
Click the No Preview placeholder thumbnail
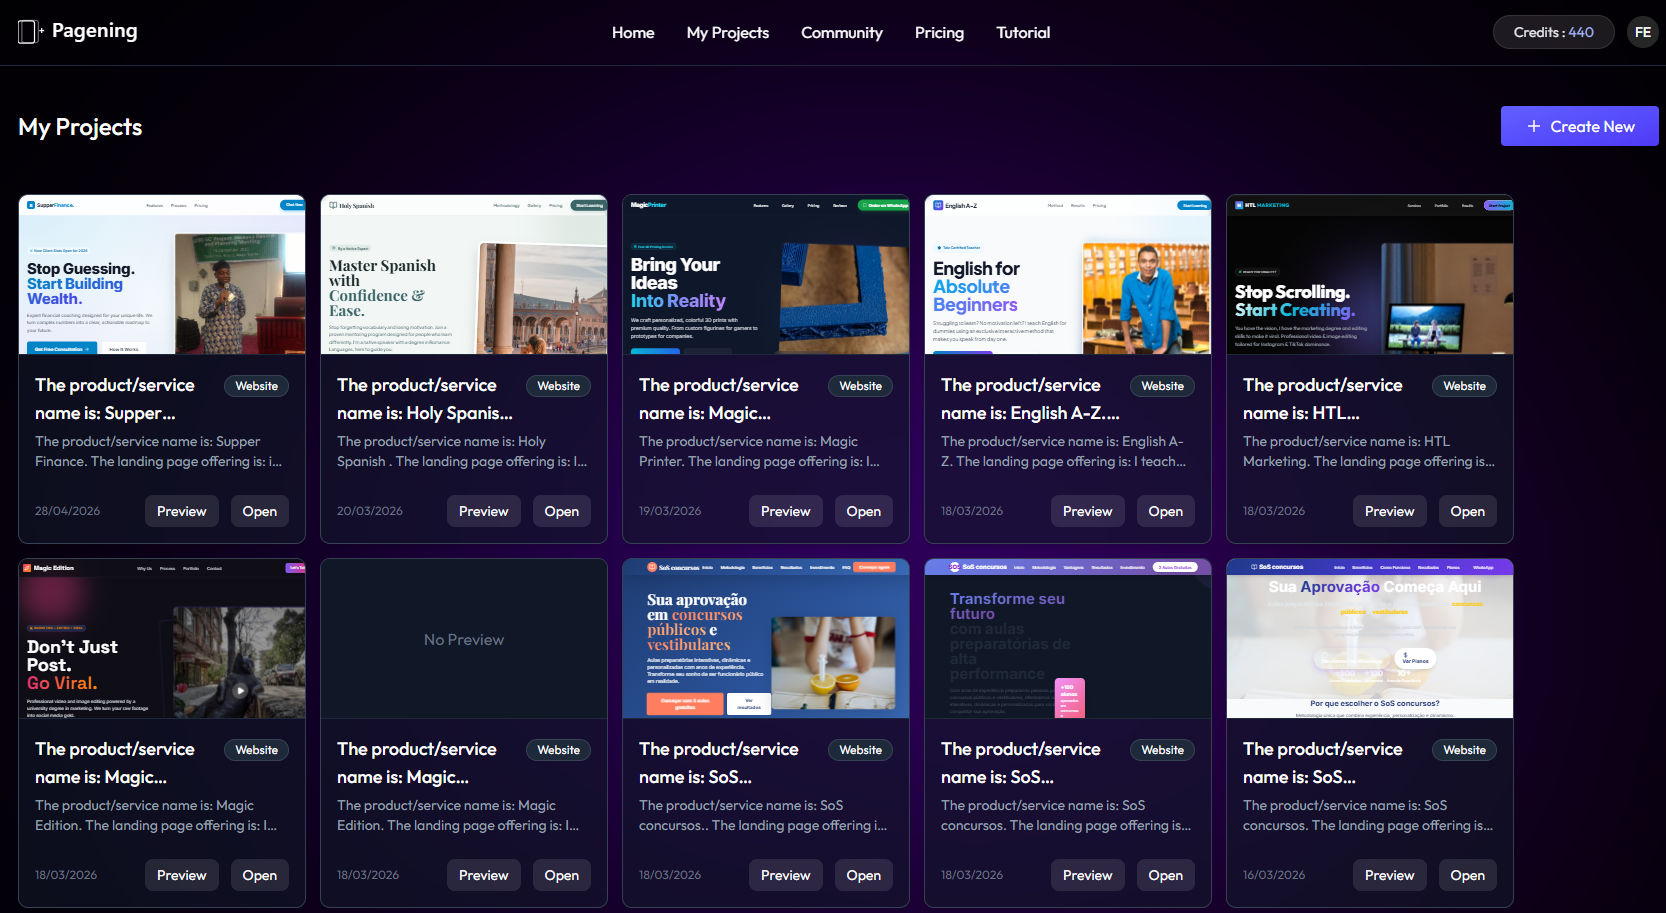(x=464, y=638)
